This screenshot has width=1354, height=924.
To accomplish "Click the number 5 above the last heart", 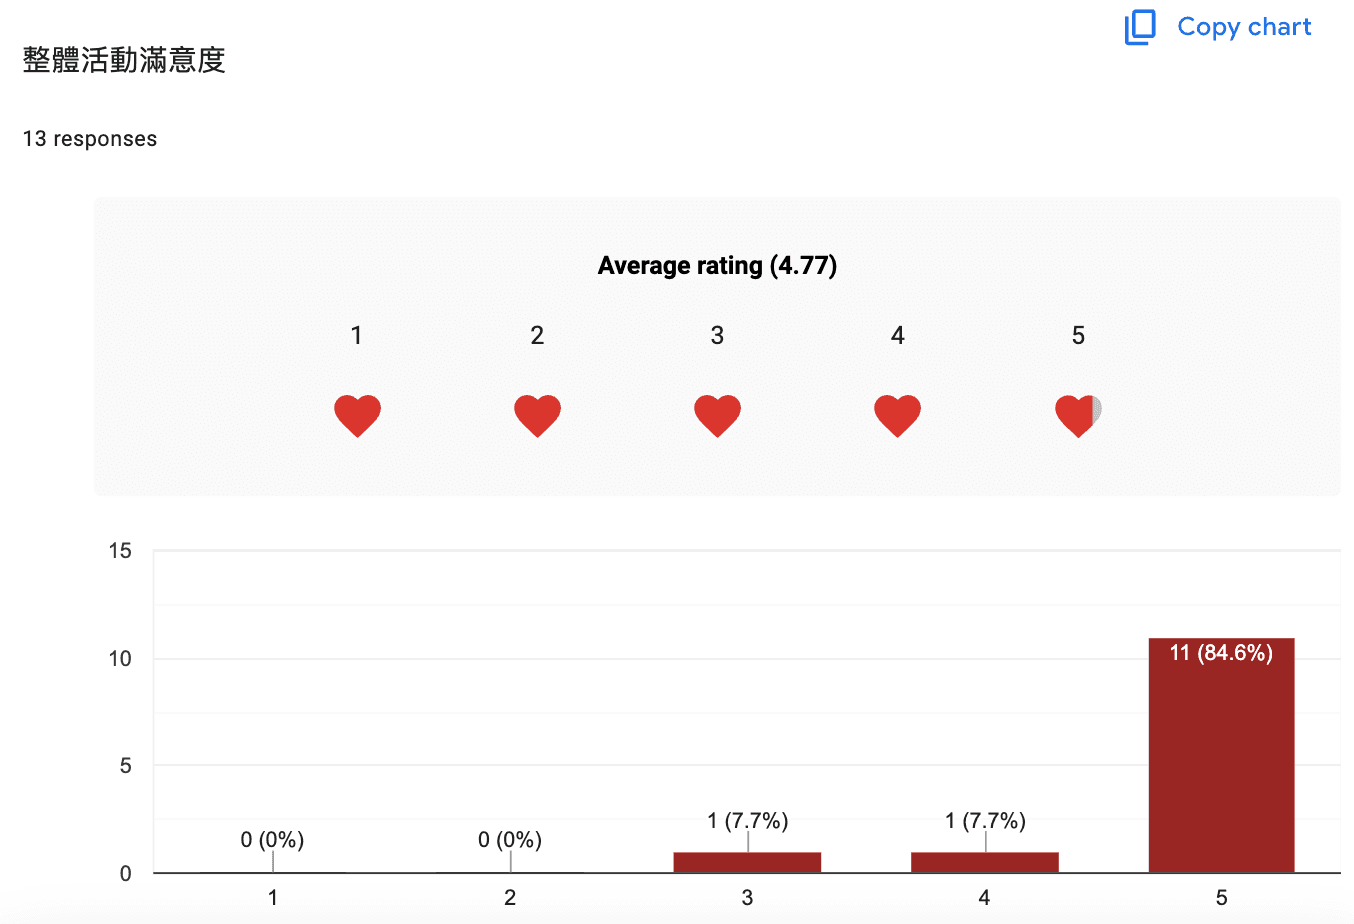I will point(1078,336).
